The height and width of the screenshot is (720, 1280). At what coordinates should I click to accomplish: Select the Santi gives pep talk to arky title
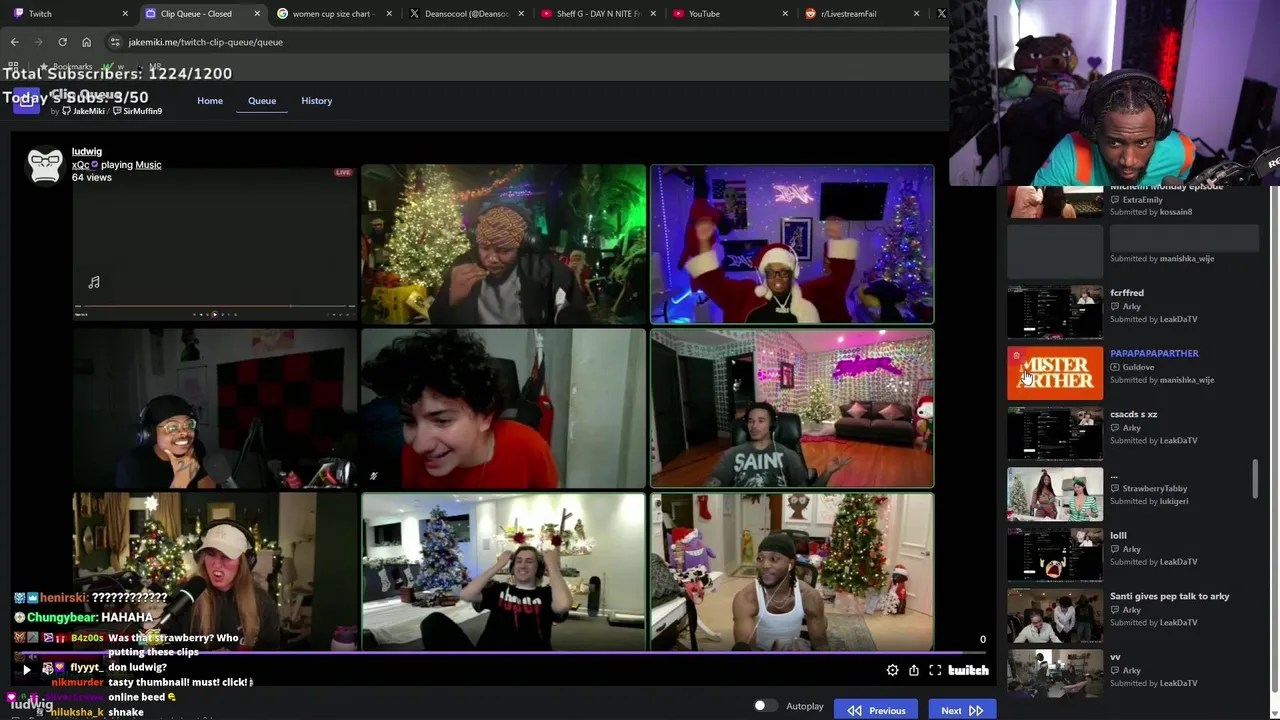1170,596
